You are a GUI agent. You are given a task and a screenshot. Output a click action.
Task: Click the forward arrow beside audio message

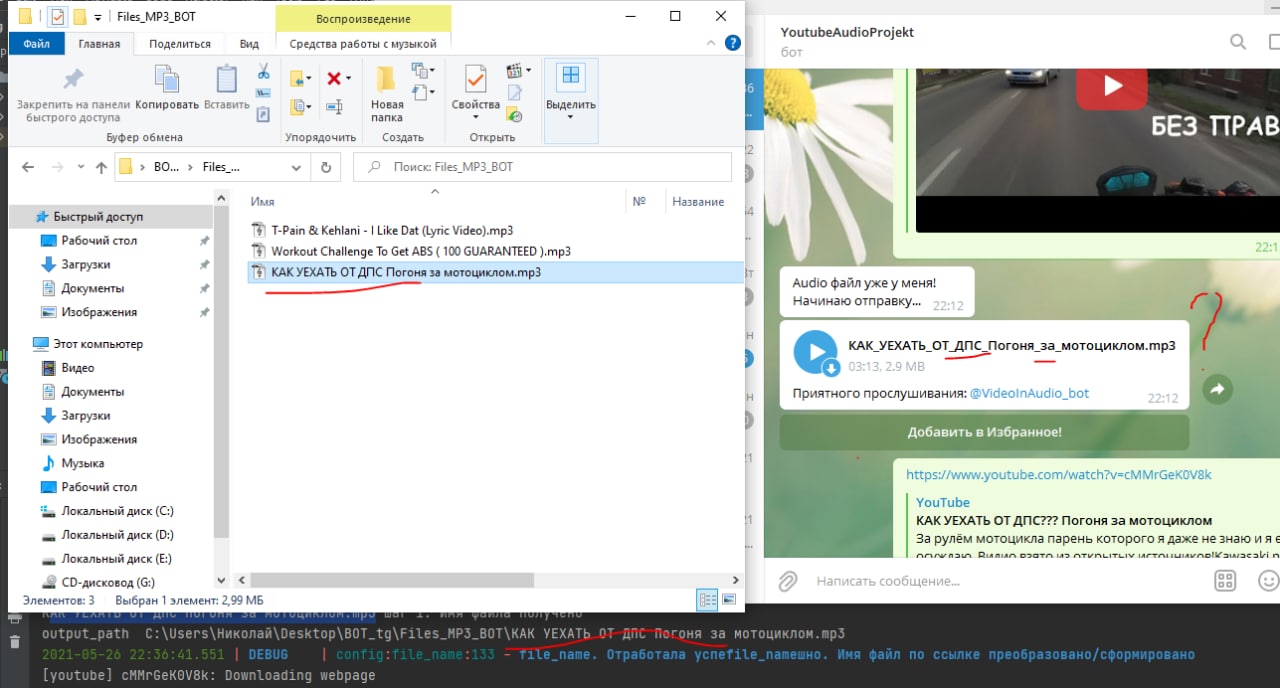point(1217,390)
